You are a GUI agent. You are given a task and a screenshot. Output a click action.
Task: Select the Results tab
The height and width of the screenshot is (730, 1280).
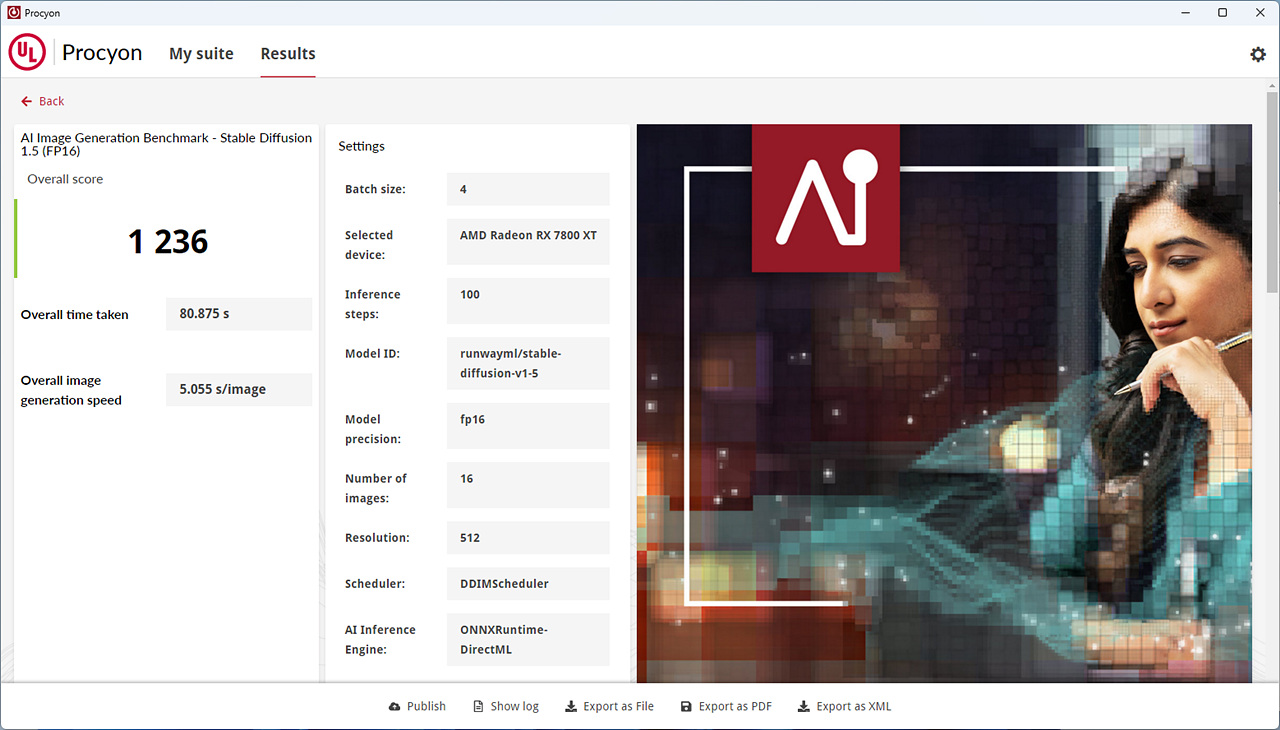tap(288, 54)
